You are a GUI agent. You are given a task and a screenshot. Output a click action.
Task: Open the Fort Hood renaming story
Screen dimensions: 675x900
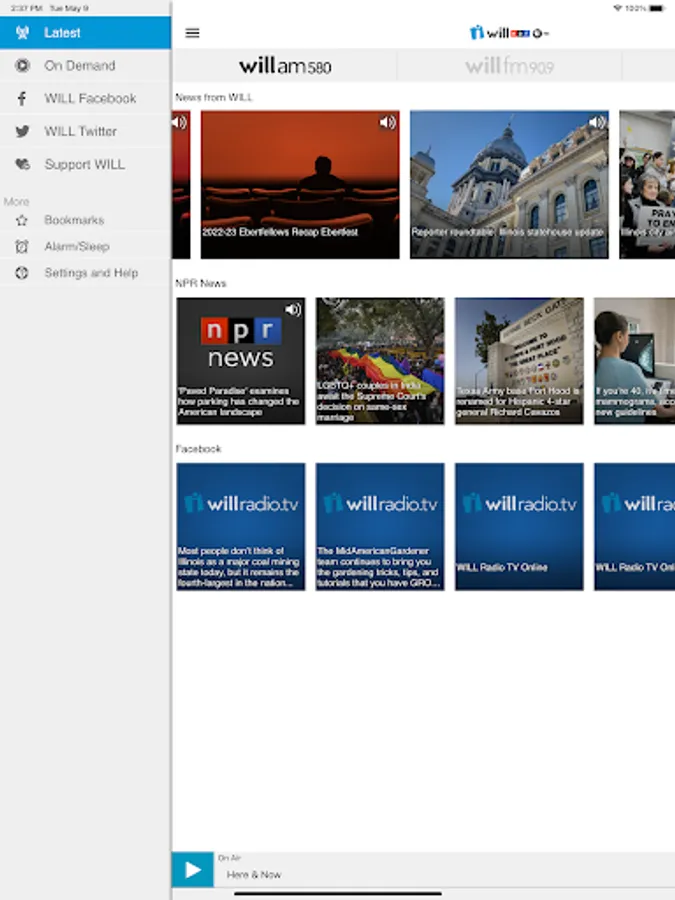pyautogui.click(x=519, y=361)
